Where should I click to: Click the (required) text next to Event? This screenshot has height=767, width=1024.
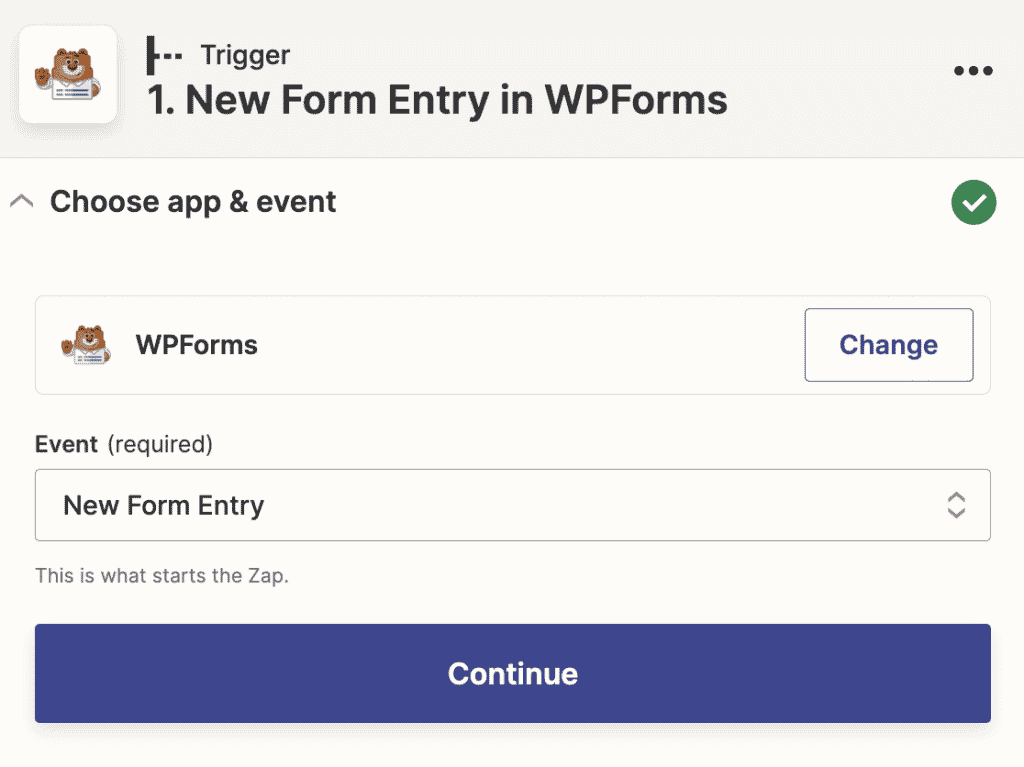[x=160, y=444]
